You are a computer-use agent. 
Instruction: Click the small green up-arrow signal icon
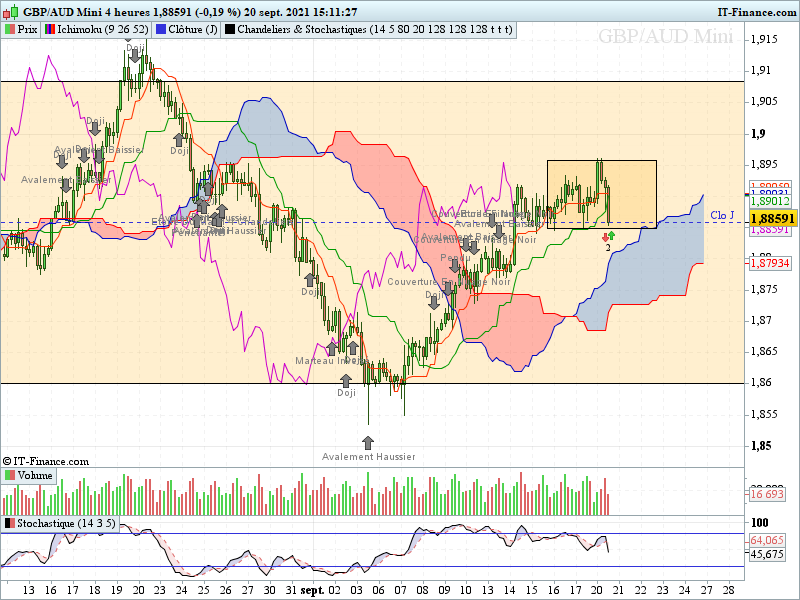pos(612,236)
